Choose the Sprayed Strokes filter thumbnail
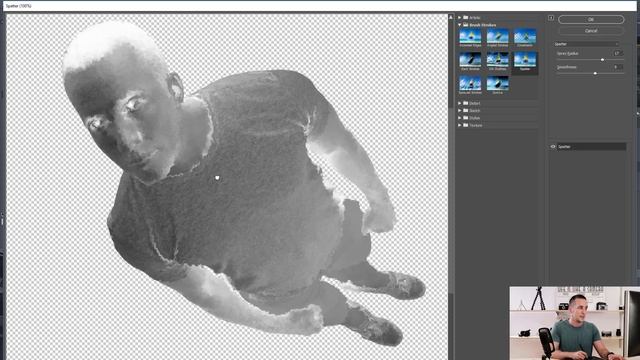This screenshot has height=360, width=640. (470, 84)
